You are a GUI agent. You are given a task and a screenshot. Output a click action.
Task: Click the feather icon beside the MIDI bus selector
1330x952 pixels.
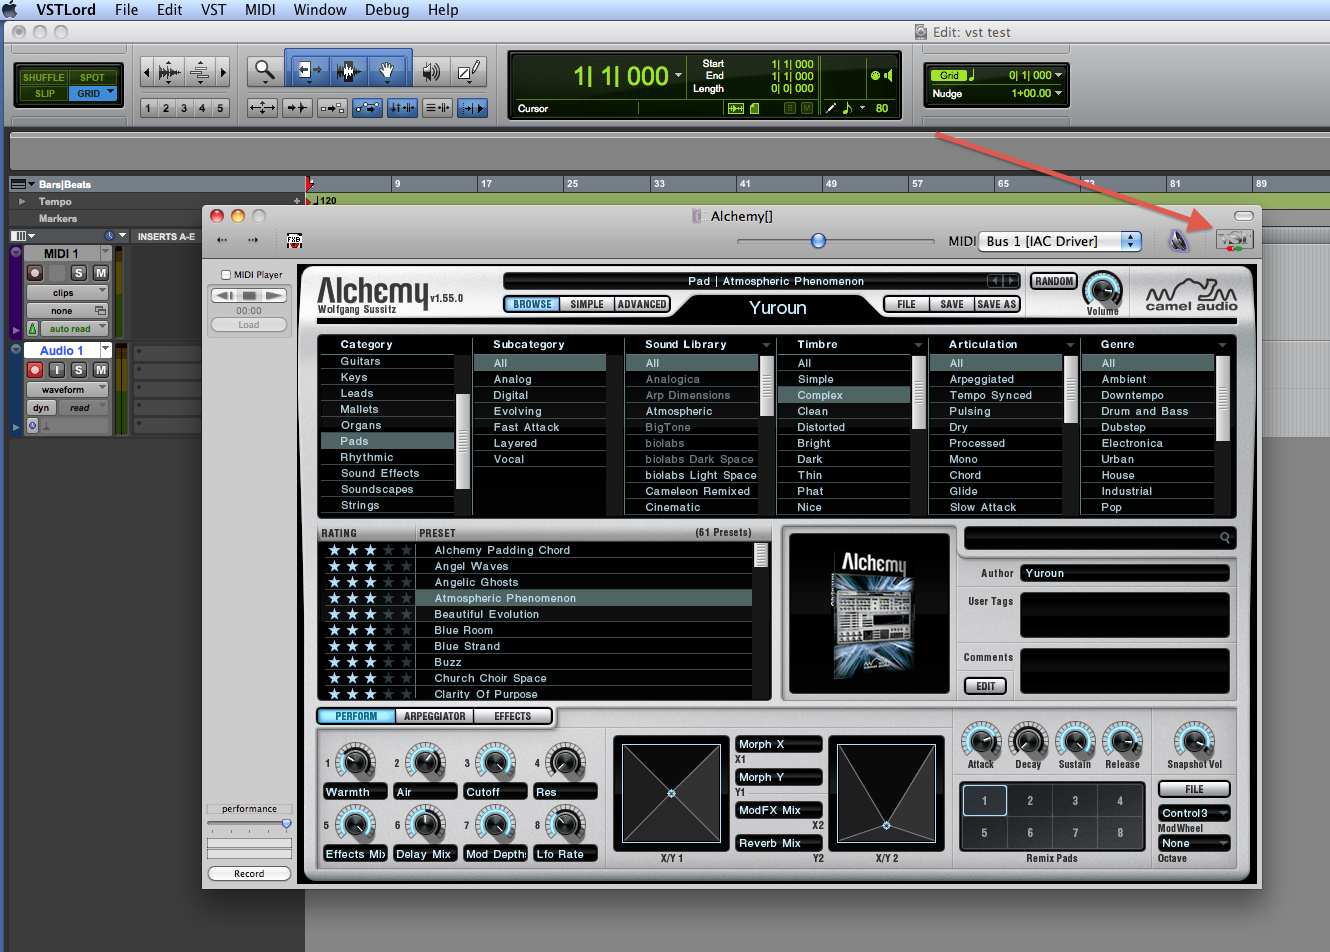(x=1179, y=240)
